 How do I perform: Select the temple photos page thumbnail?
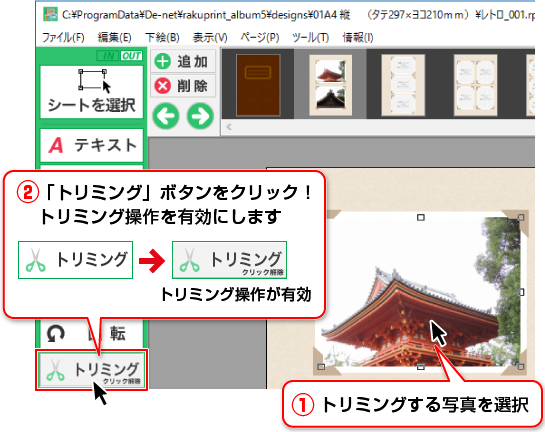331,85
